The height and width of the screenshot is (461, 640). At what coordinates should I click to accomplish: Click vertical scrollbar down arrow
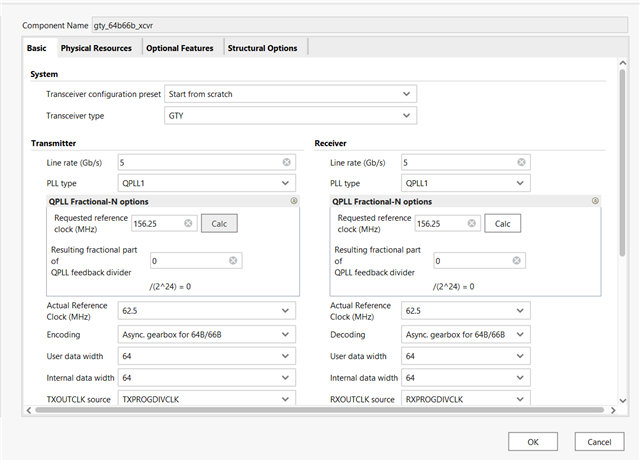[622, 401]
